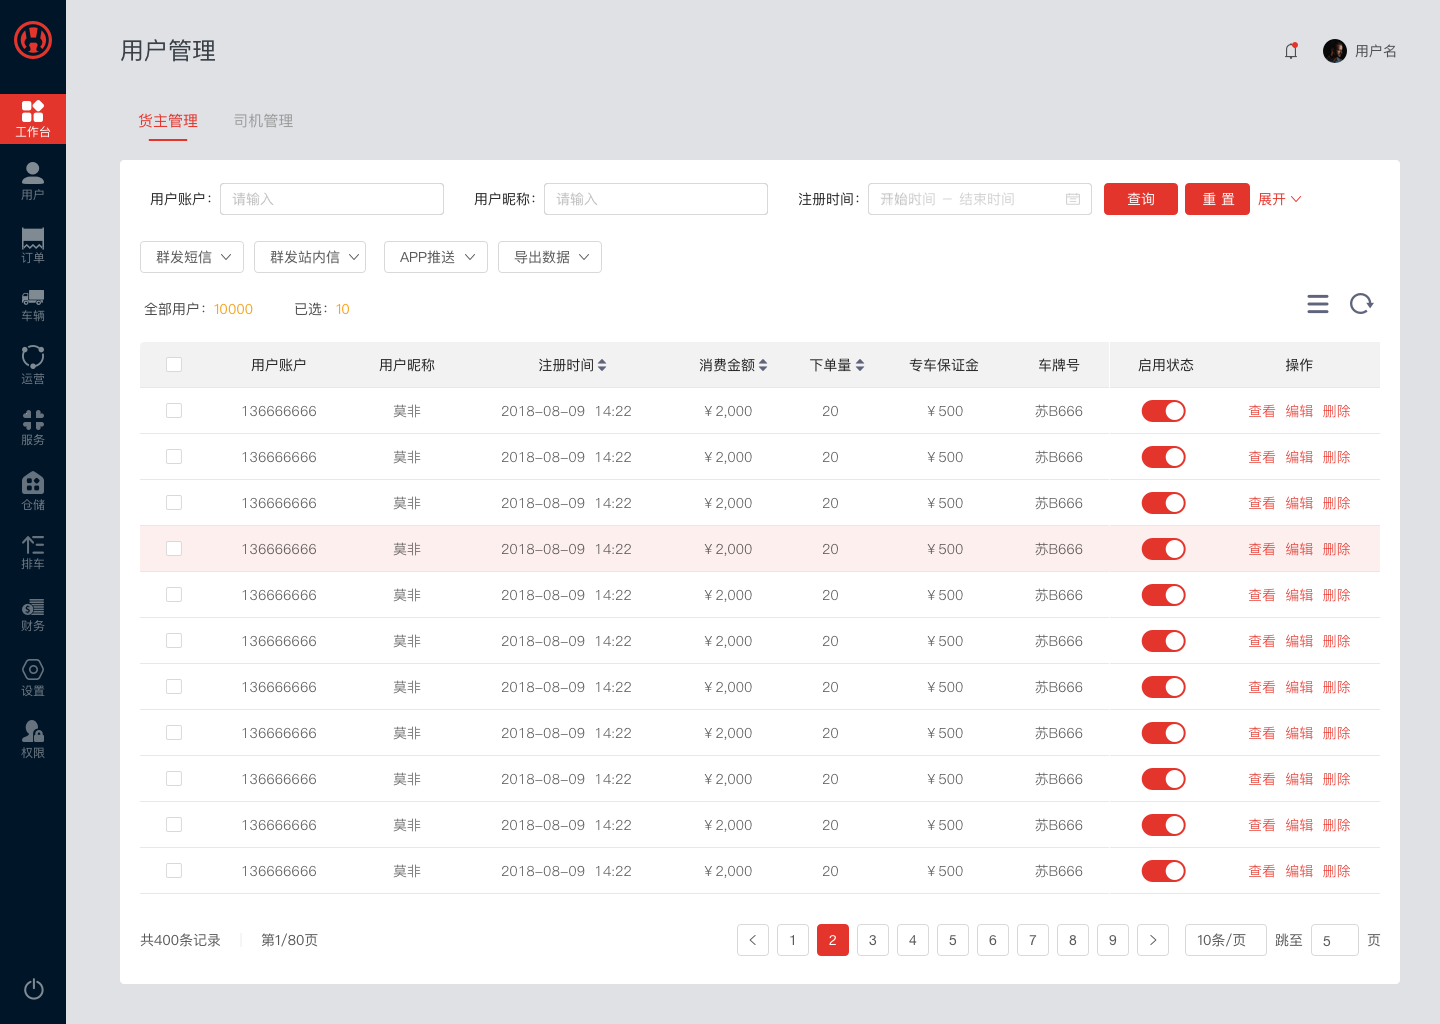Open 排车 scheduling in sidebar
The width and height of the screenshot is (1440, 1024).
(33, 552)
